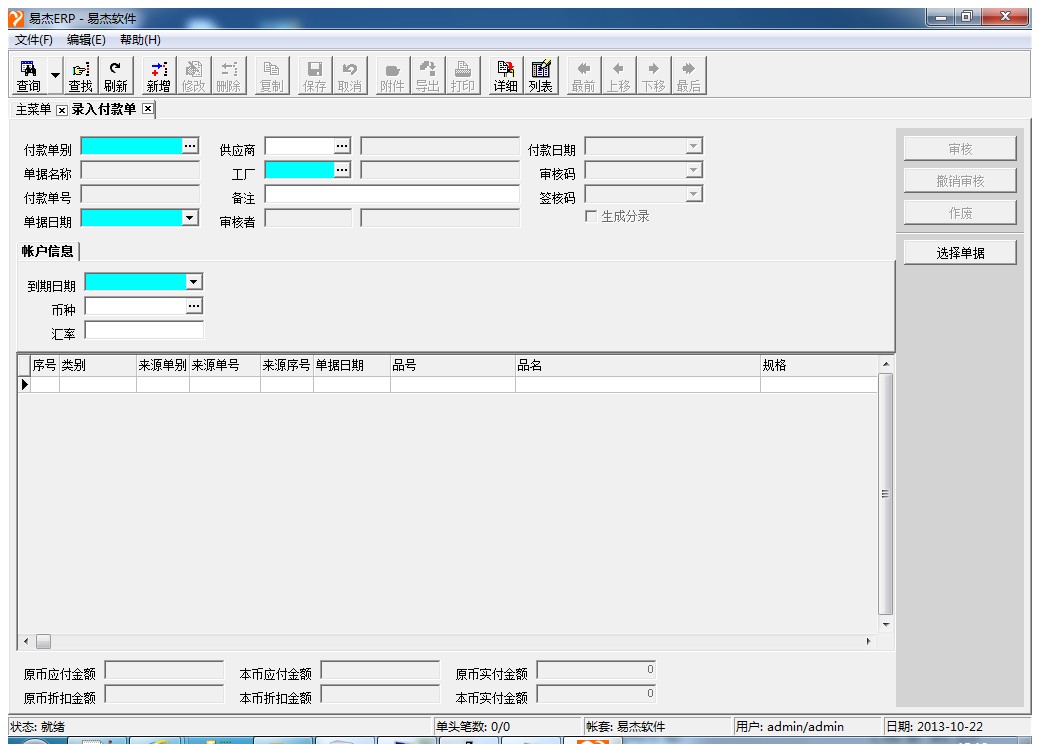The height and width of the screenshot is (744, 1040).
Task: Click the 保存 (Save) toolbar icon
Action: coord(314,75)
